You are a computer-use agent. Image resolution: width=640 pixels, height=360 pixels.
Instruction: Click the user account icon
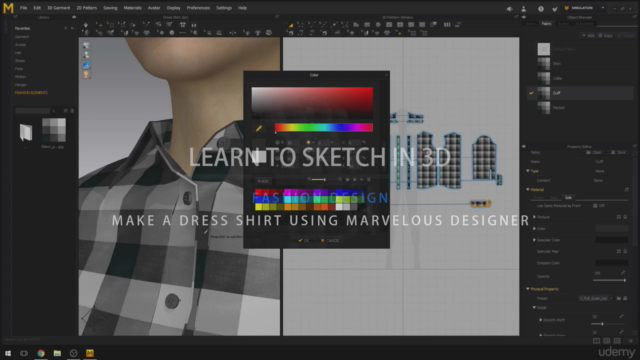pyautogui.click(x=524, y=9)
